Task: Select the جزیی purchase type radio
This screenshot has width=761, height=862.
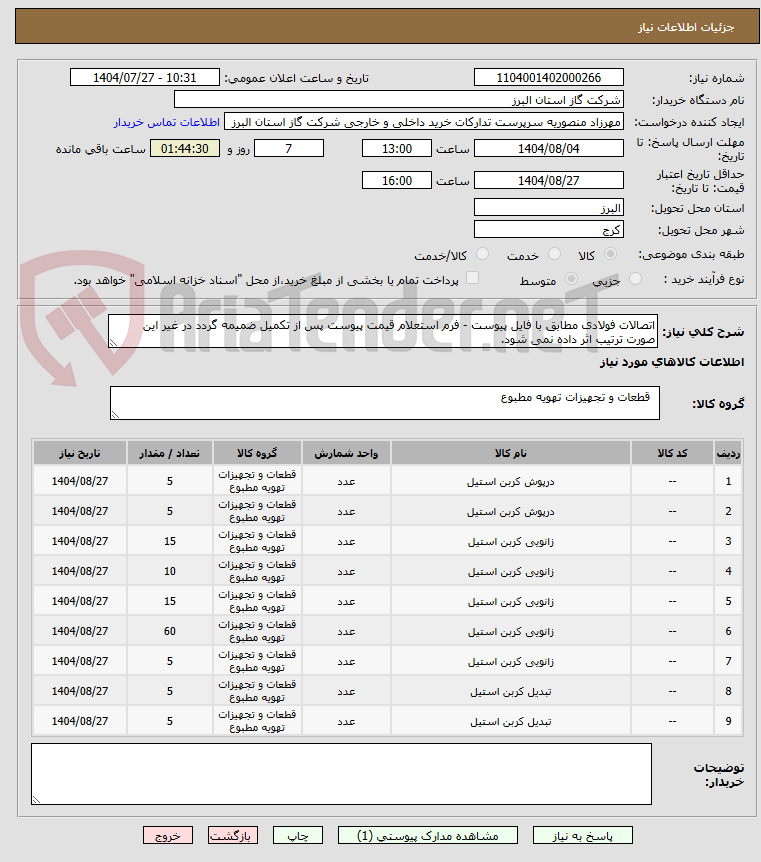Action: point(635,279)
